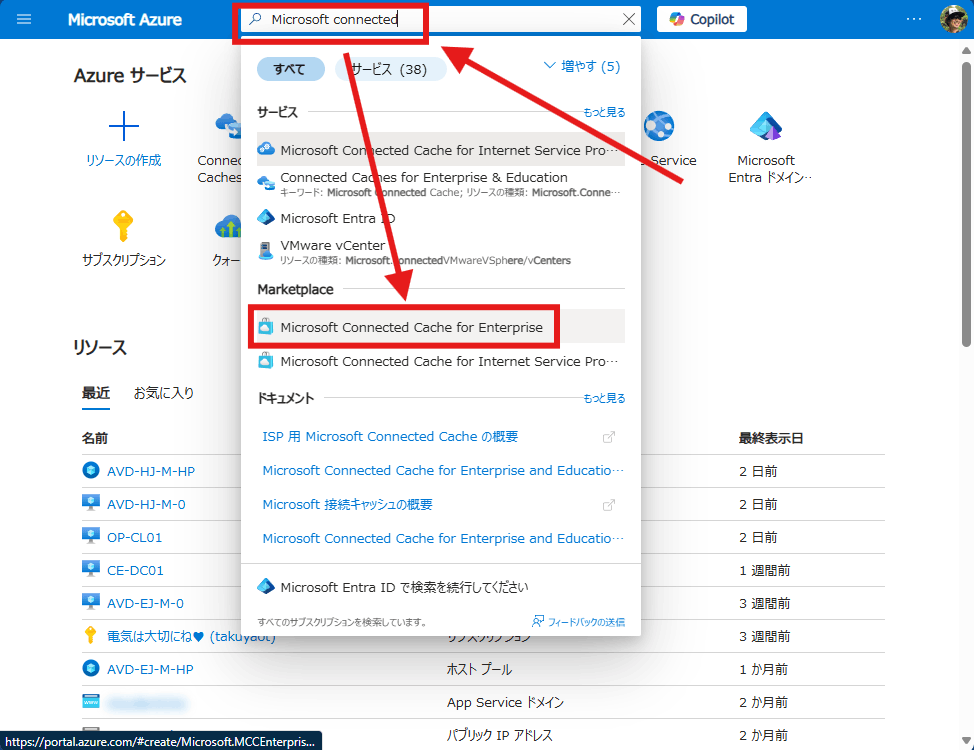Click もっと見る next to サービス heading
This screenshot has width=974, height=750.
click(x=604, y=112)
